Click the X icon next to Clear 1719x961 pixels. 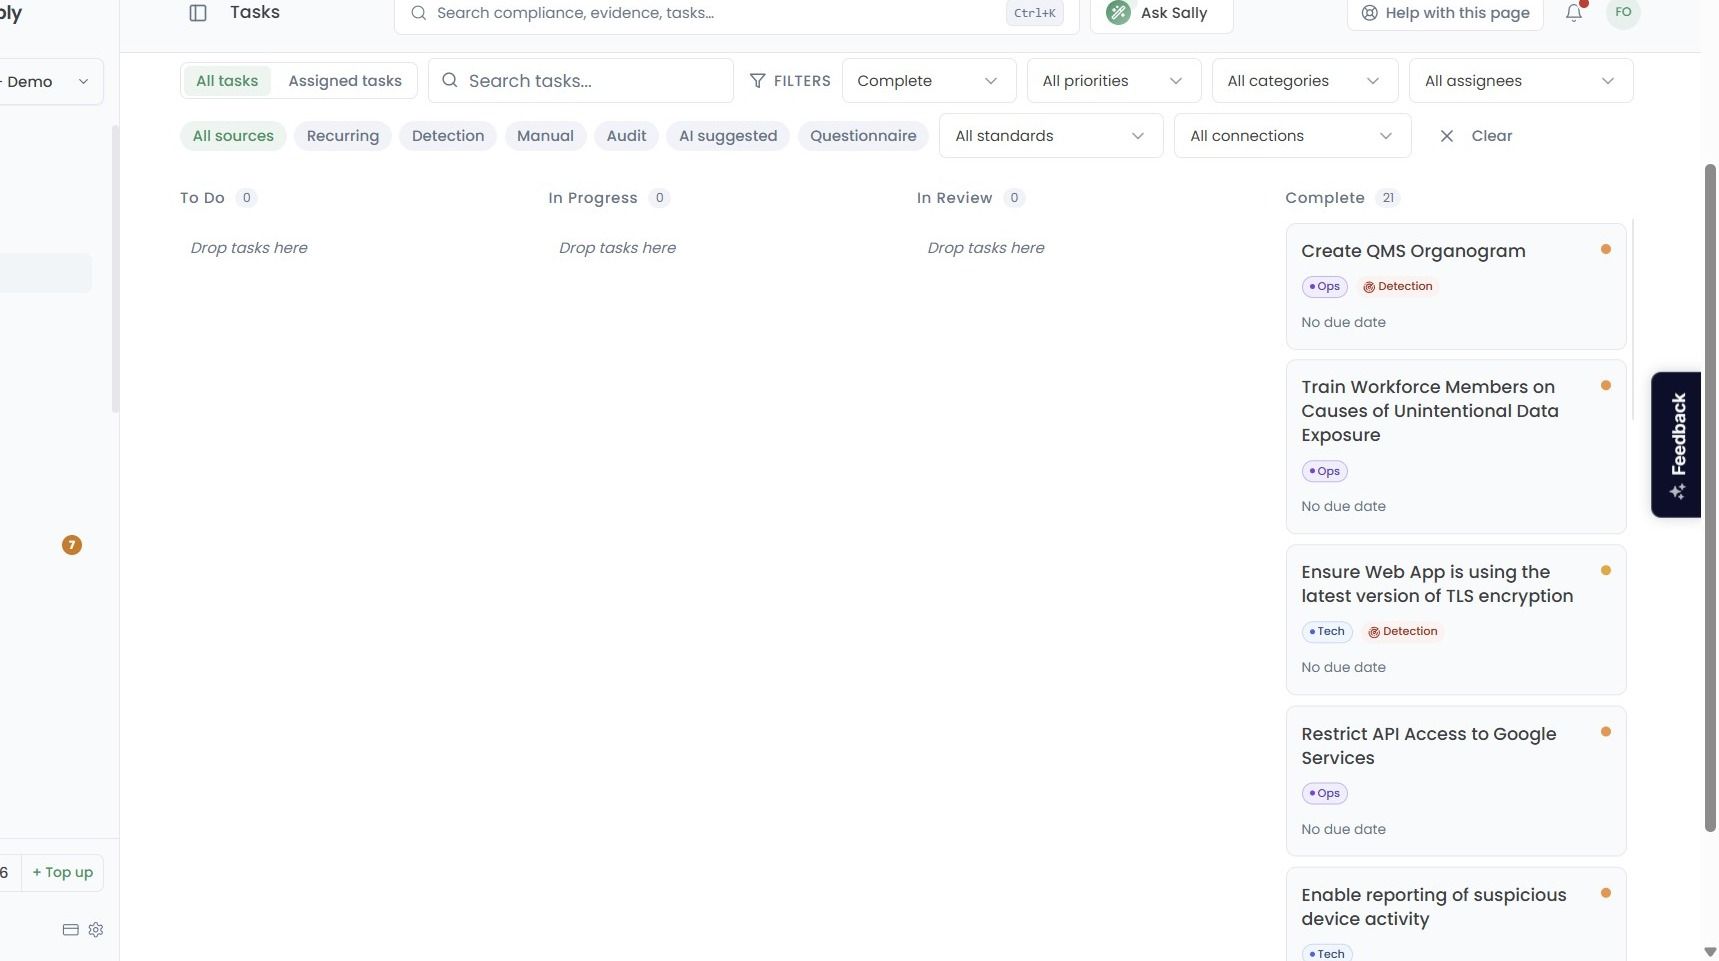point(1447,136)
